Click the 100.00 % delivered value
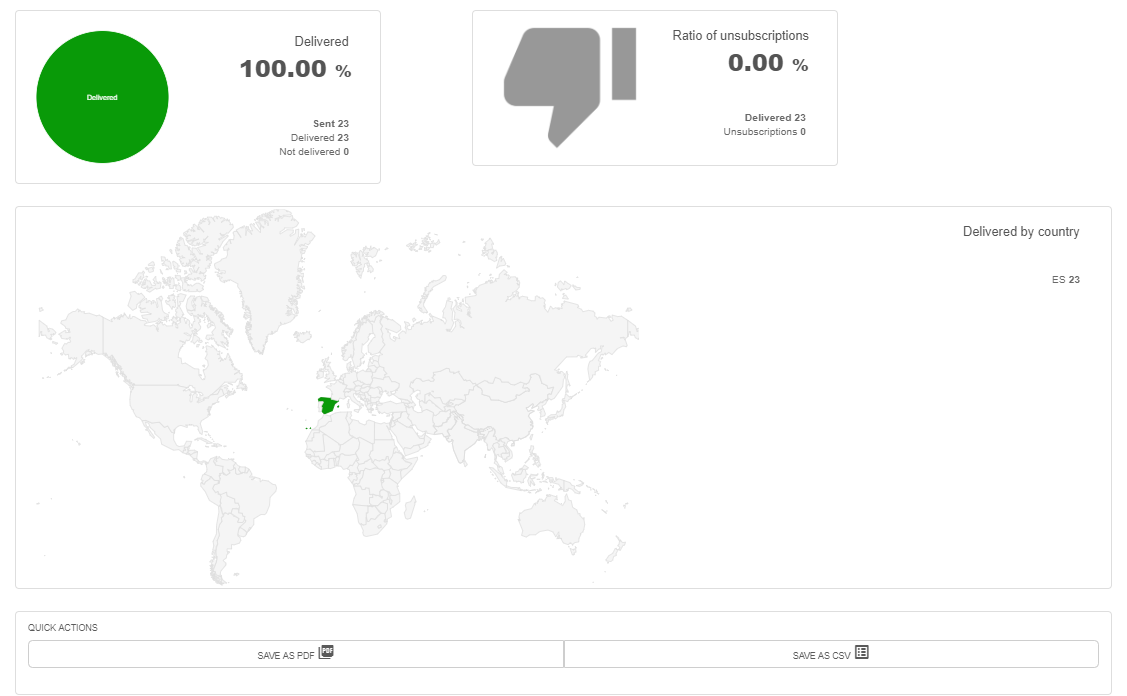 [295, 69]
